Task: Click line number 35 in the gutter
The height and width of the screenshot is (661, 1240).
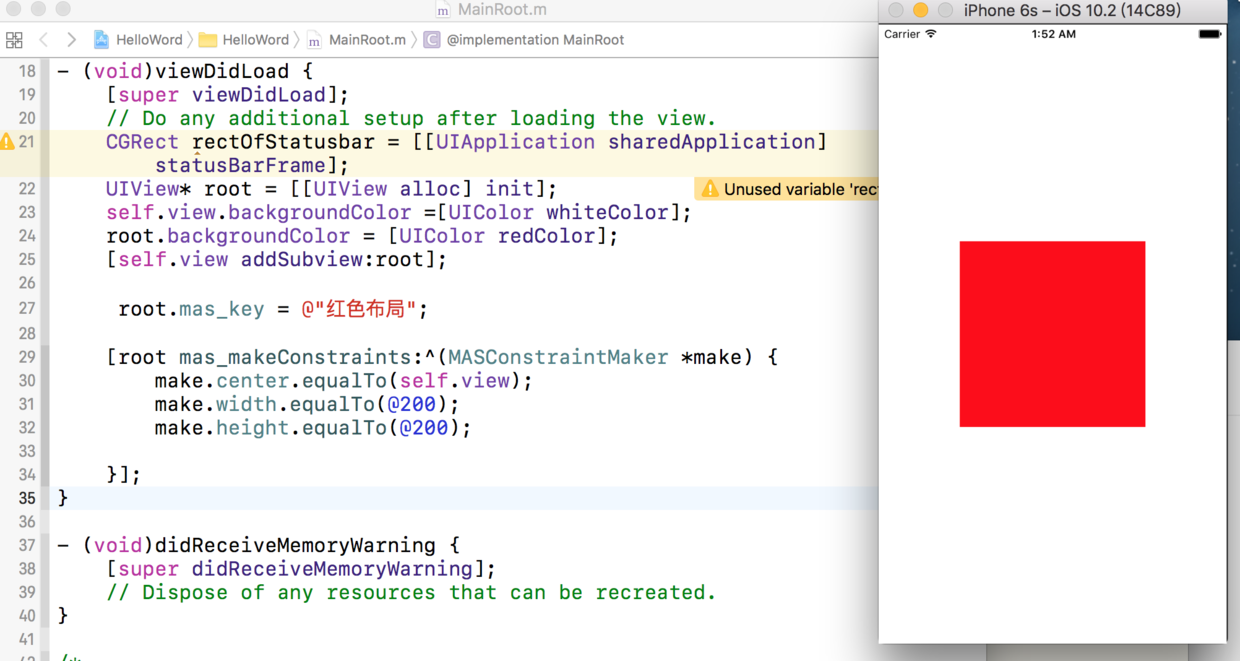Action: [x=27, y=498]
